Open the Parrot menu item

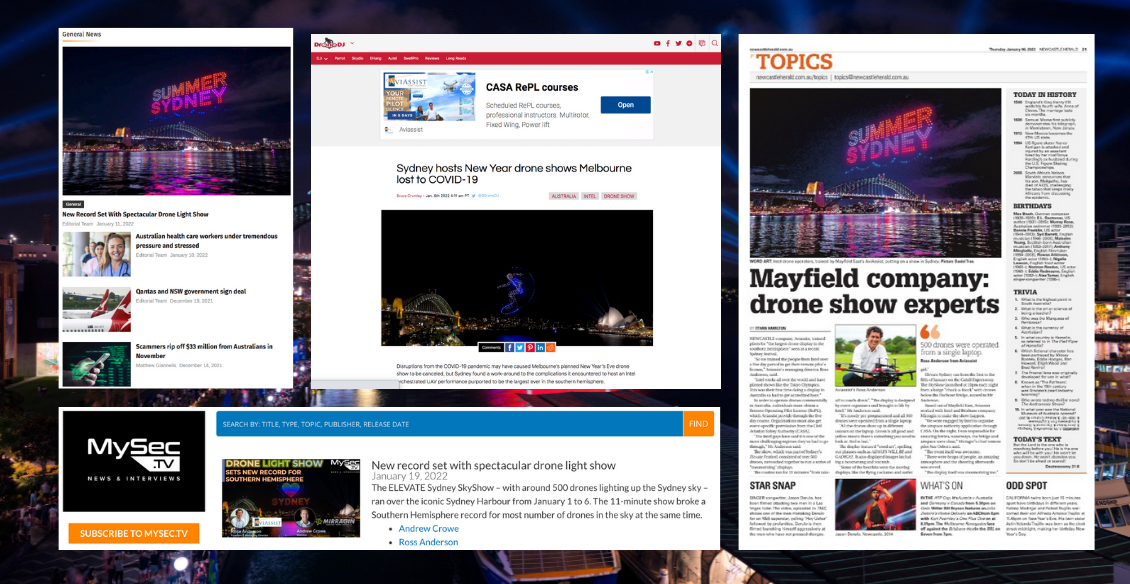340,58
